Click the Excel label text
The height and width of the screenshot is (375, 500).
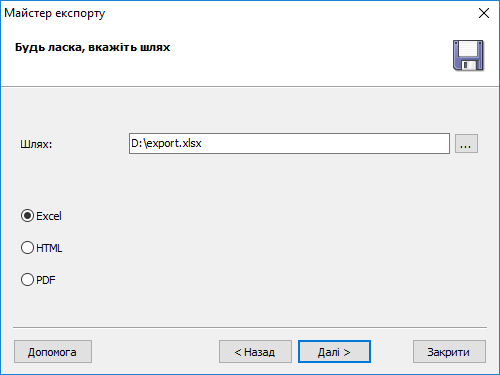[49, 216]
